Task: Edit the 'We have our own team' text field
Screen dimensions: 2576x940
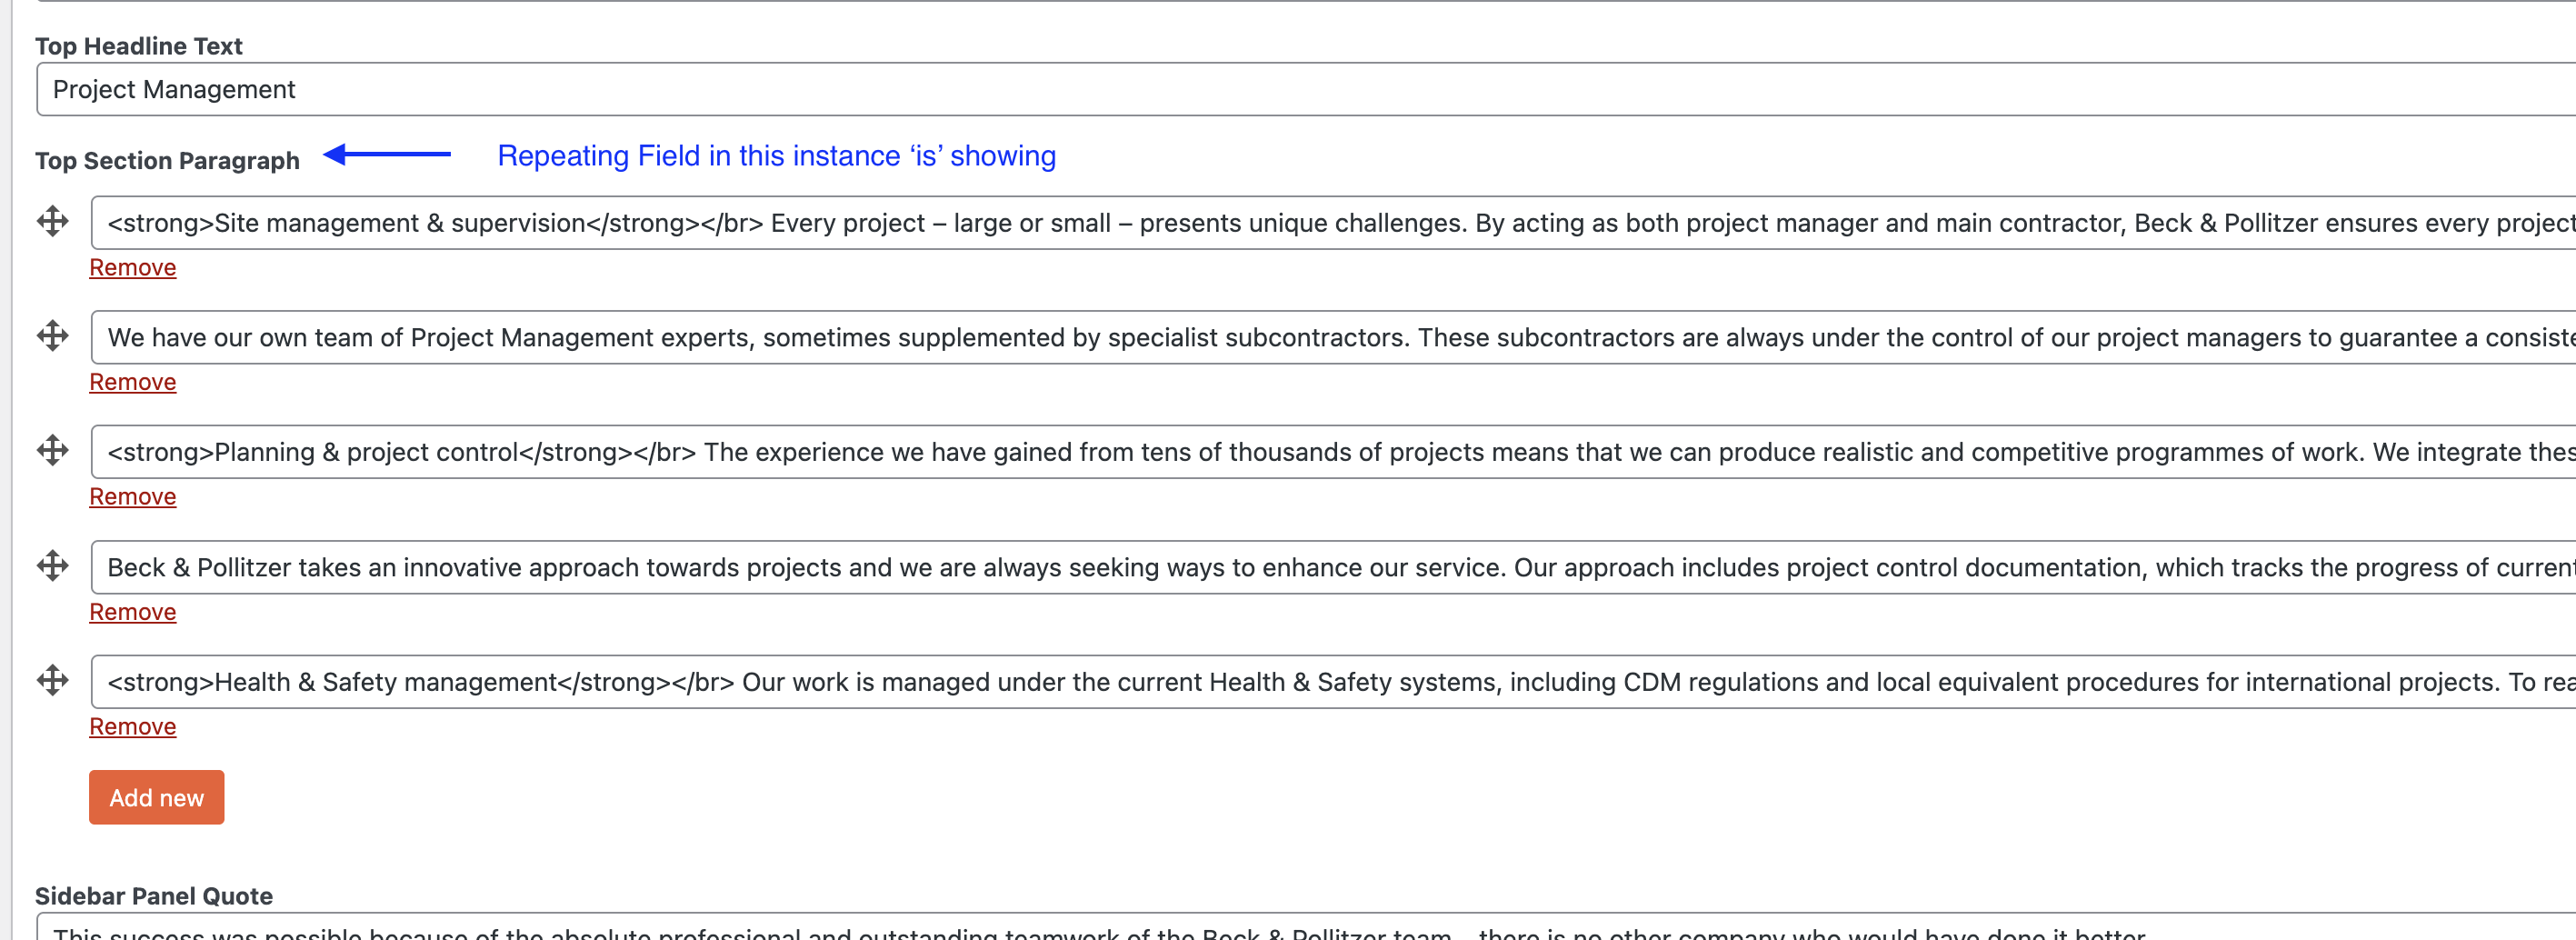Action: click(1333, 337)
